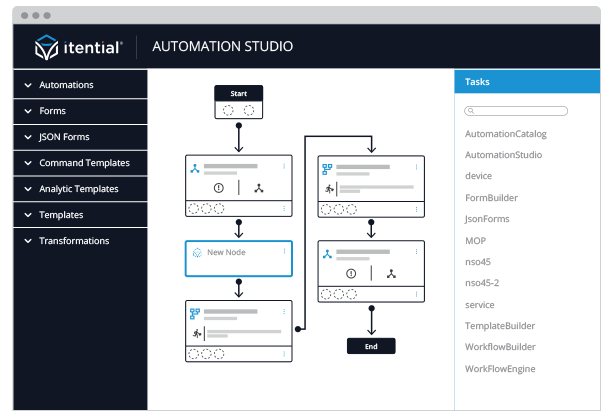Select JsonForms in the Tasks list
Image resolution: width=615 pixels, height=419 pixels.
(487, 219)
